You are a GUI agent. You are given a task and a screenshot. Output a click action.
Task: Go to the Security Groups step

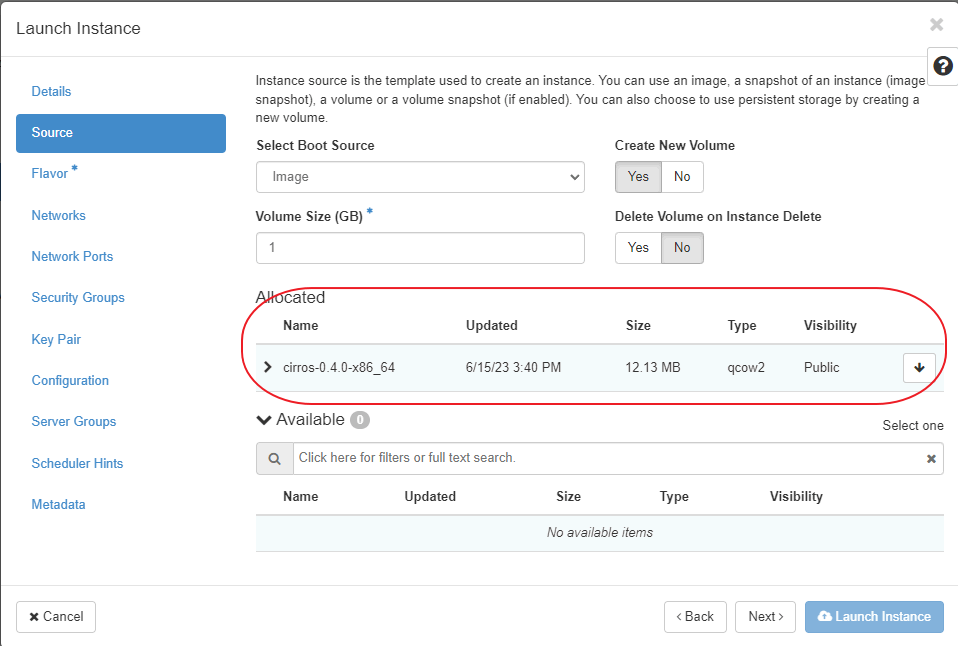click(x=78, y=298)
